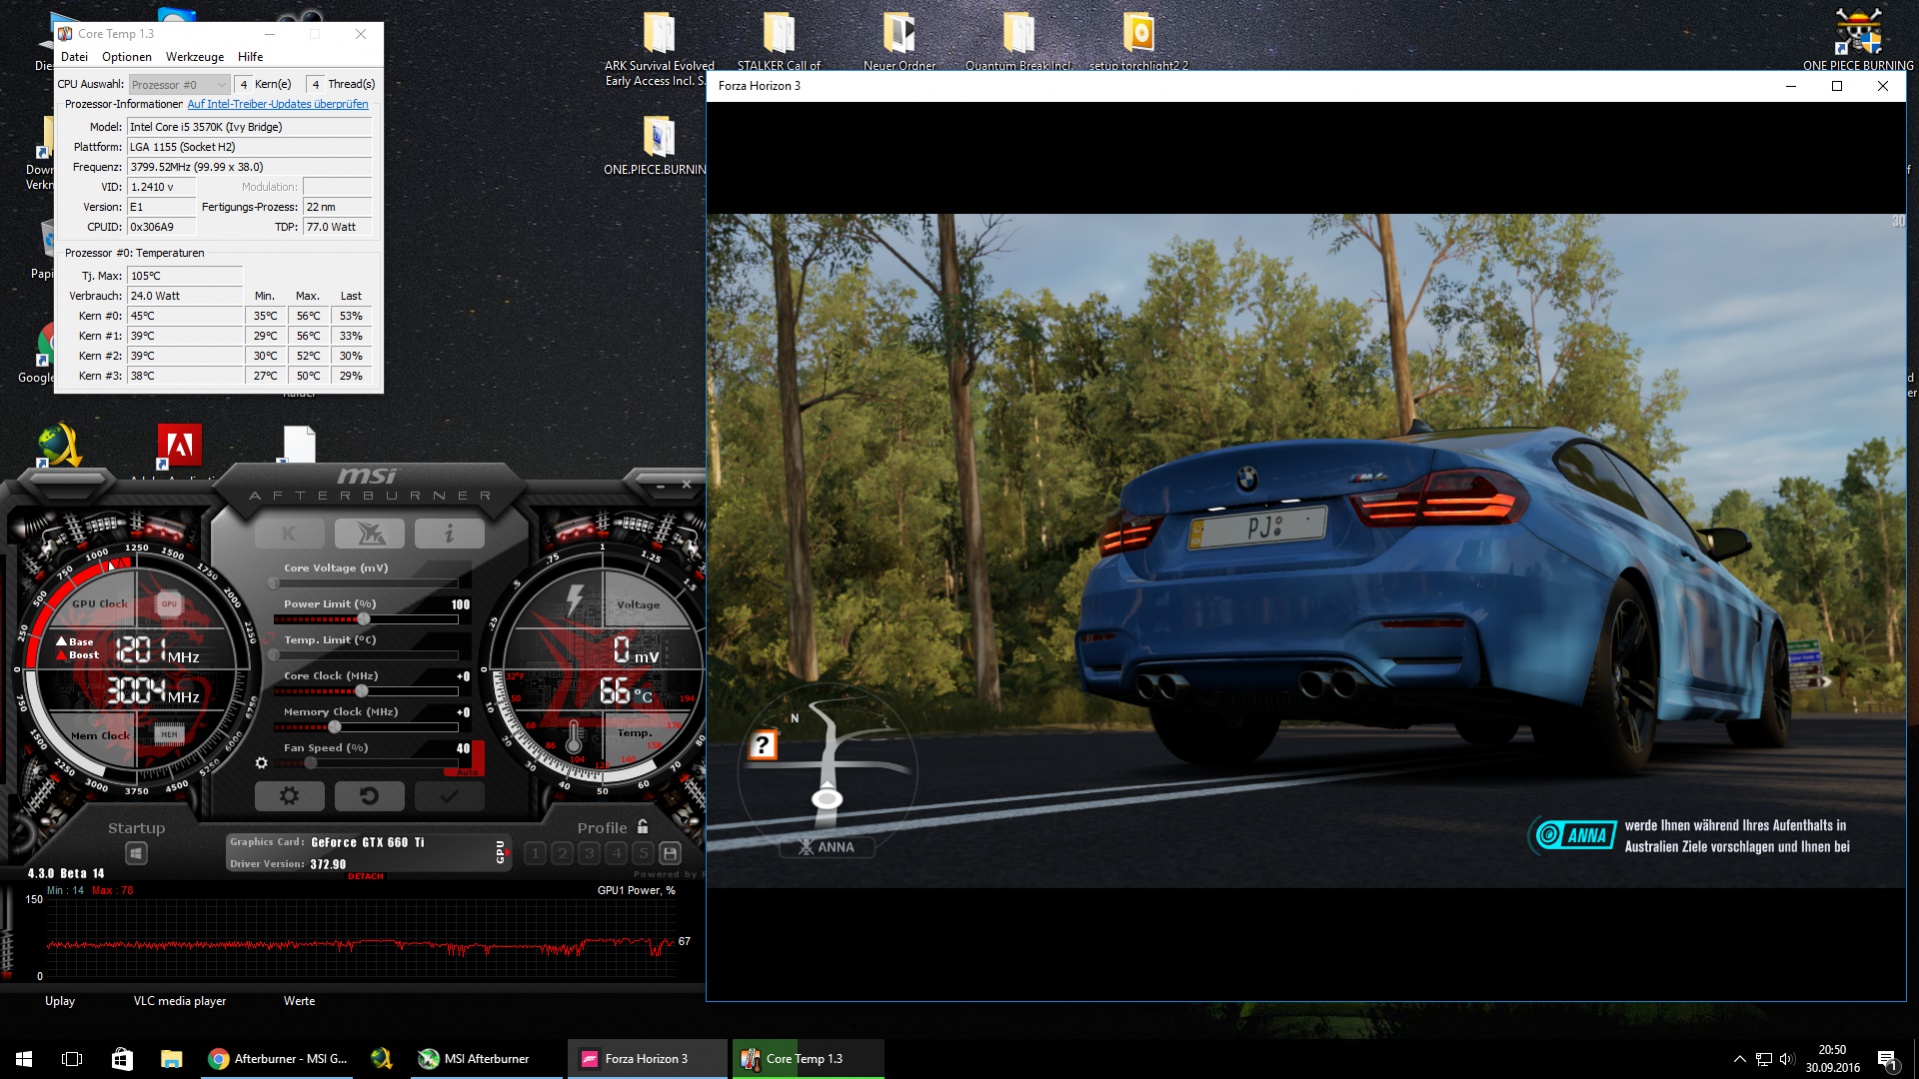Click the Tj. Max value field
This screenshot has width=1919, height=1079.
click(x=185, y=276)
